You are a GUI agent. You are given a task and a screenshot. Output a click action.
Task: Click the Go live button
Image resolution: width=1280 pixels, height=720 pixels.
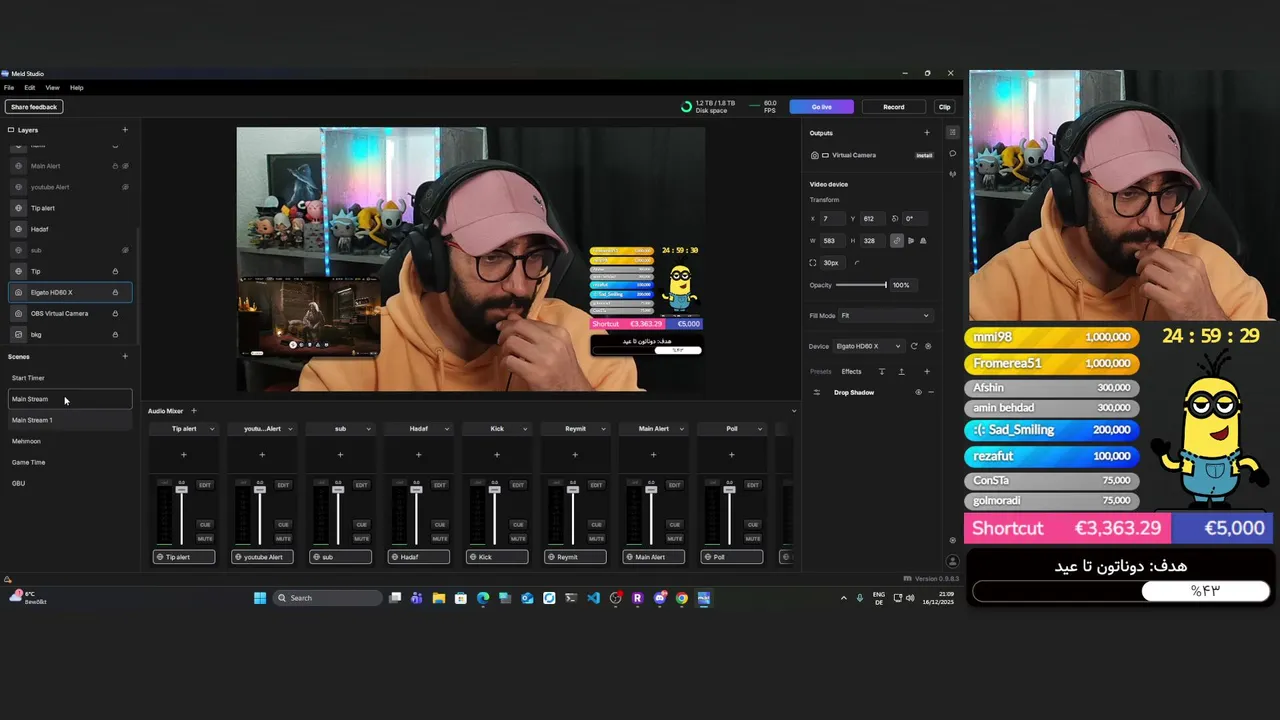(821, 107)
